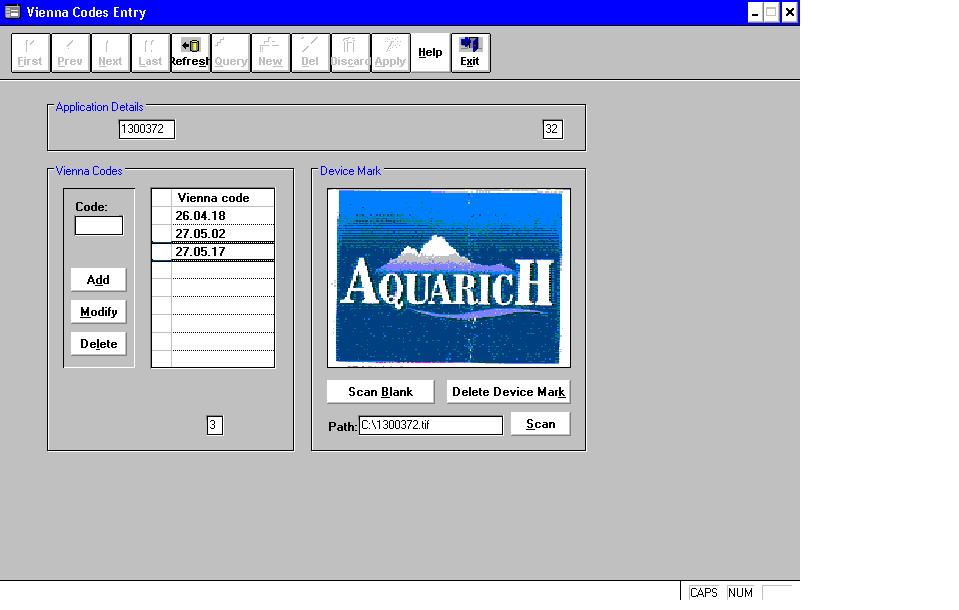Click the Scan Blank button
The image size is (959, 610).
[x=380, y=392]
